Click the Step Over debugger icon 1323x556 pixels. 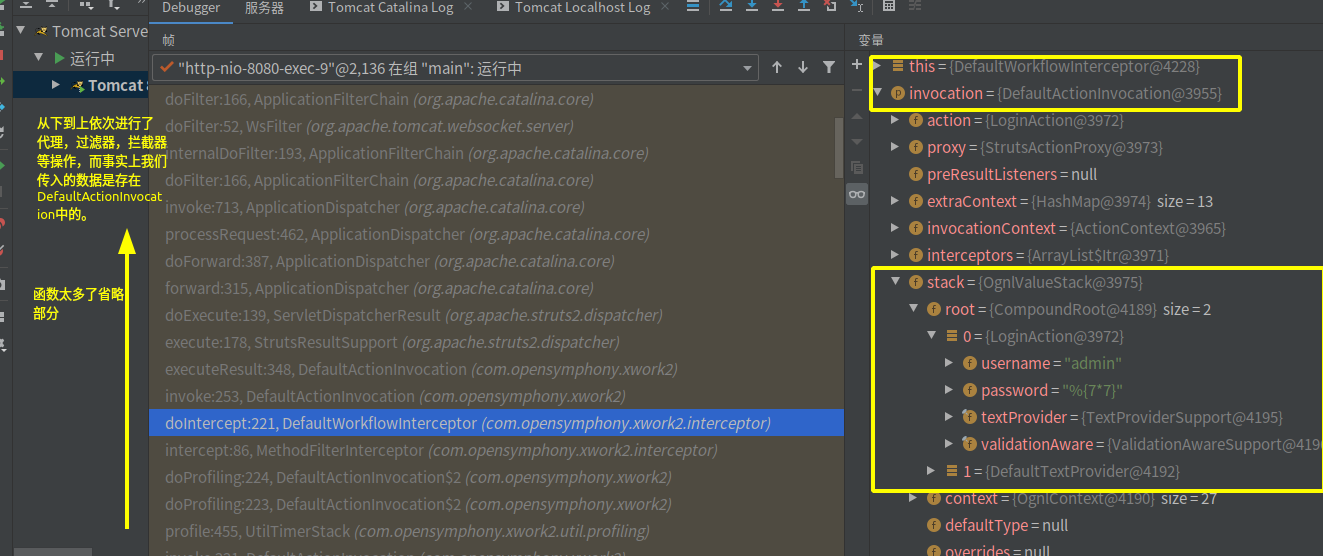[725, 7]
